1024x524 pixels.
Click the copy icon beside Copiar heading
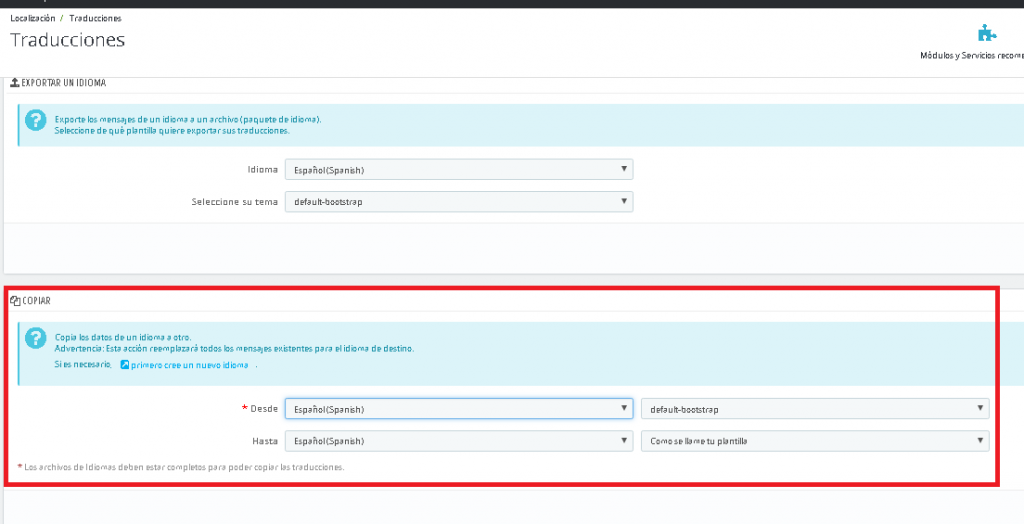[x=15, y=300]
